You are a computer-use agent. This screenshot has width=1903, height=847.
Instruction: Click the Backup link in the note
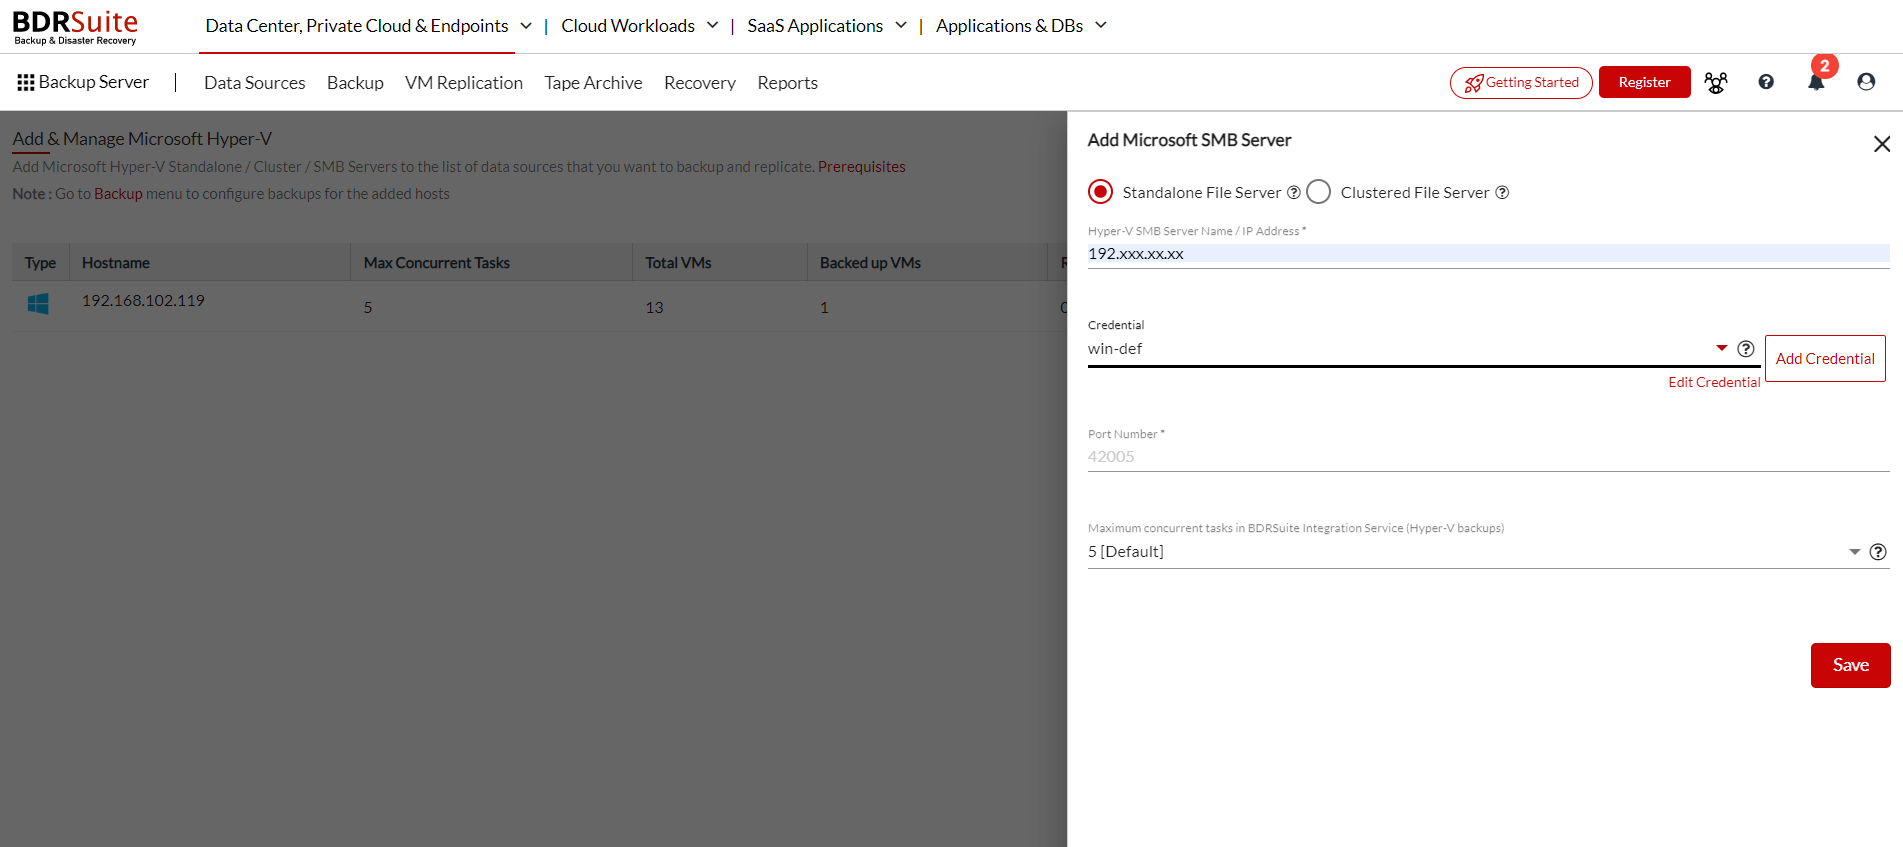pos(118,194)
